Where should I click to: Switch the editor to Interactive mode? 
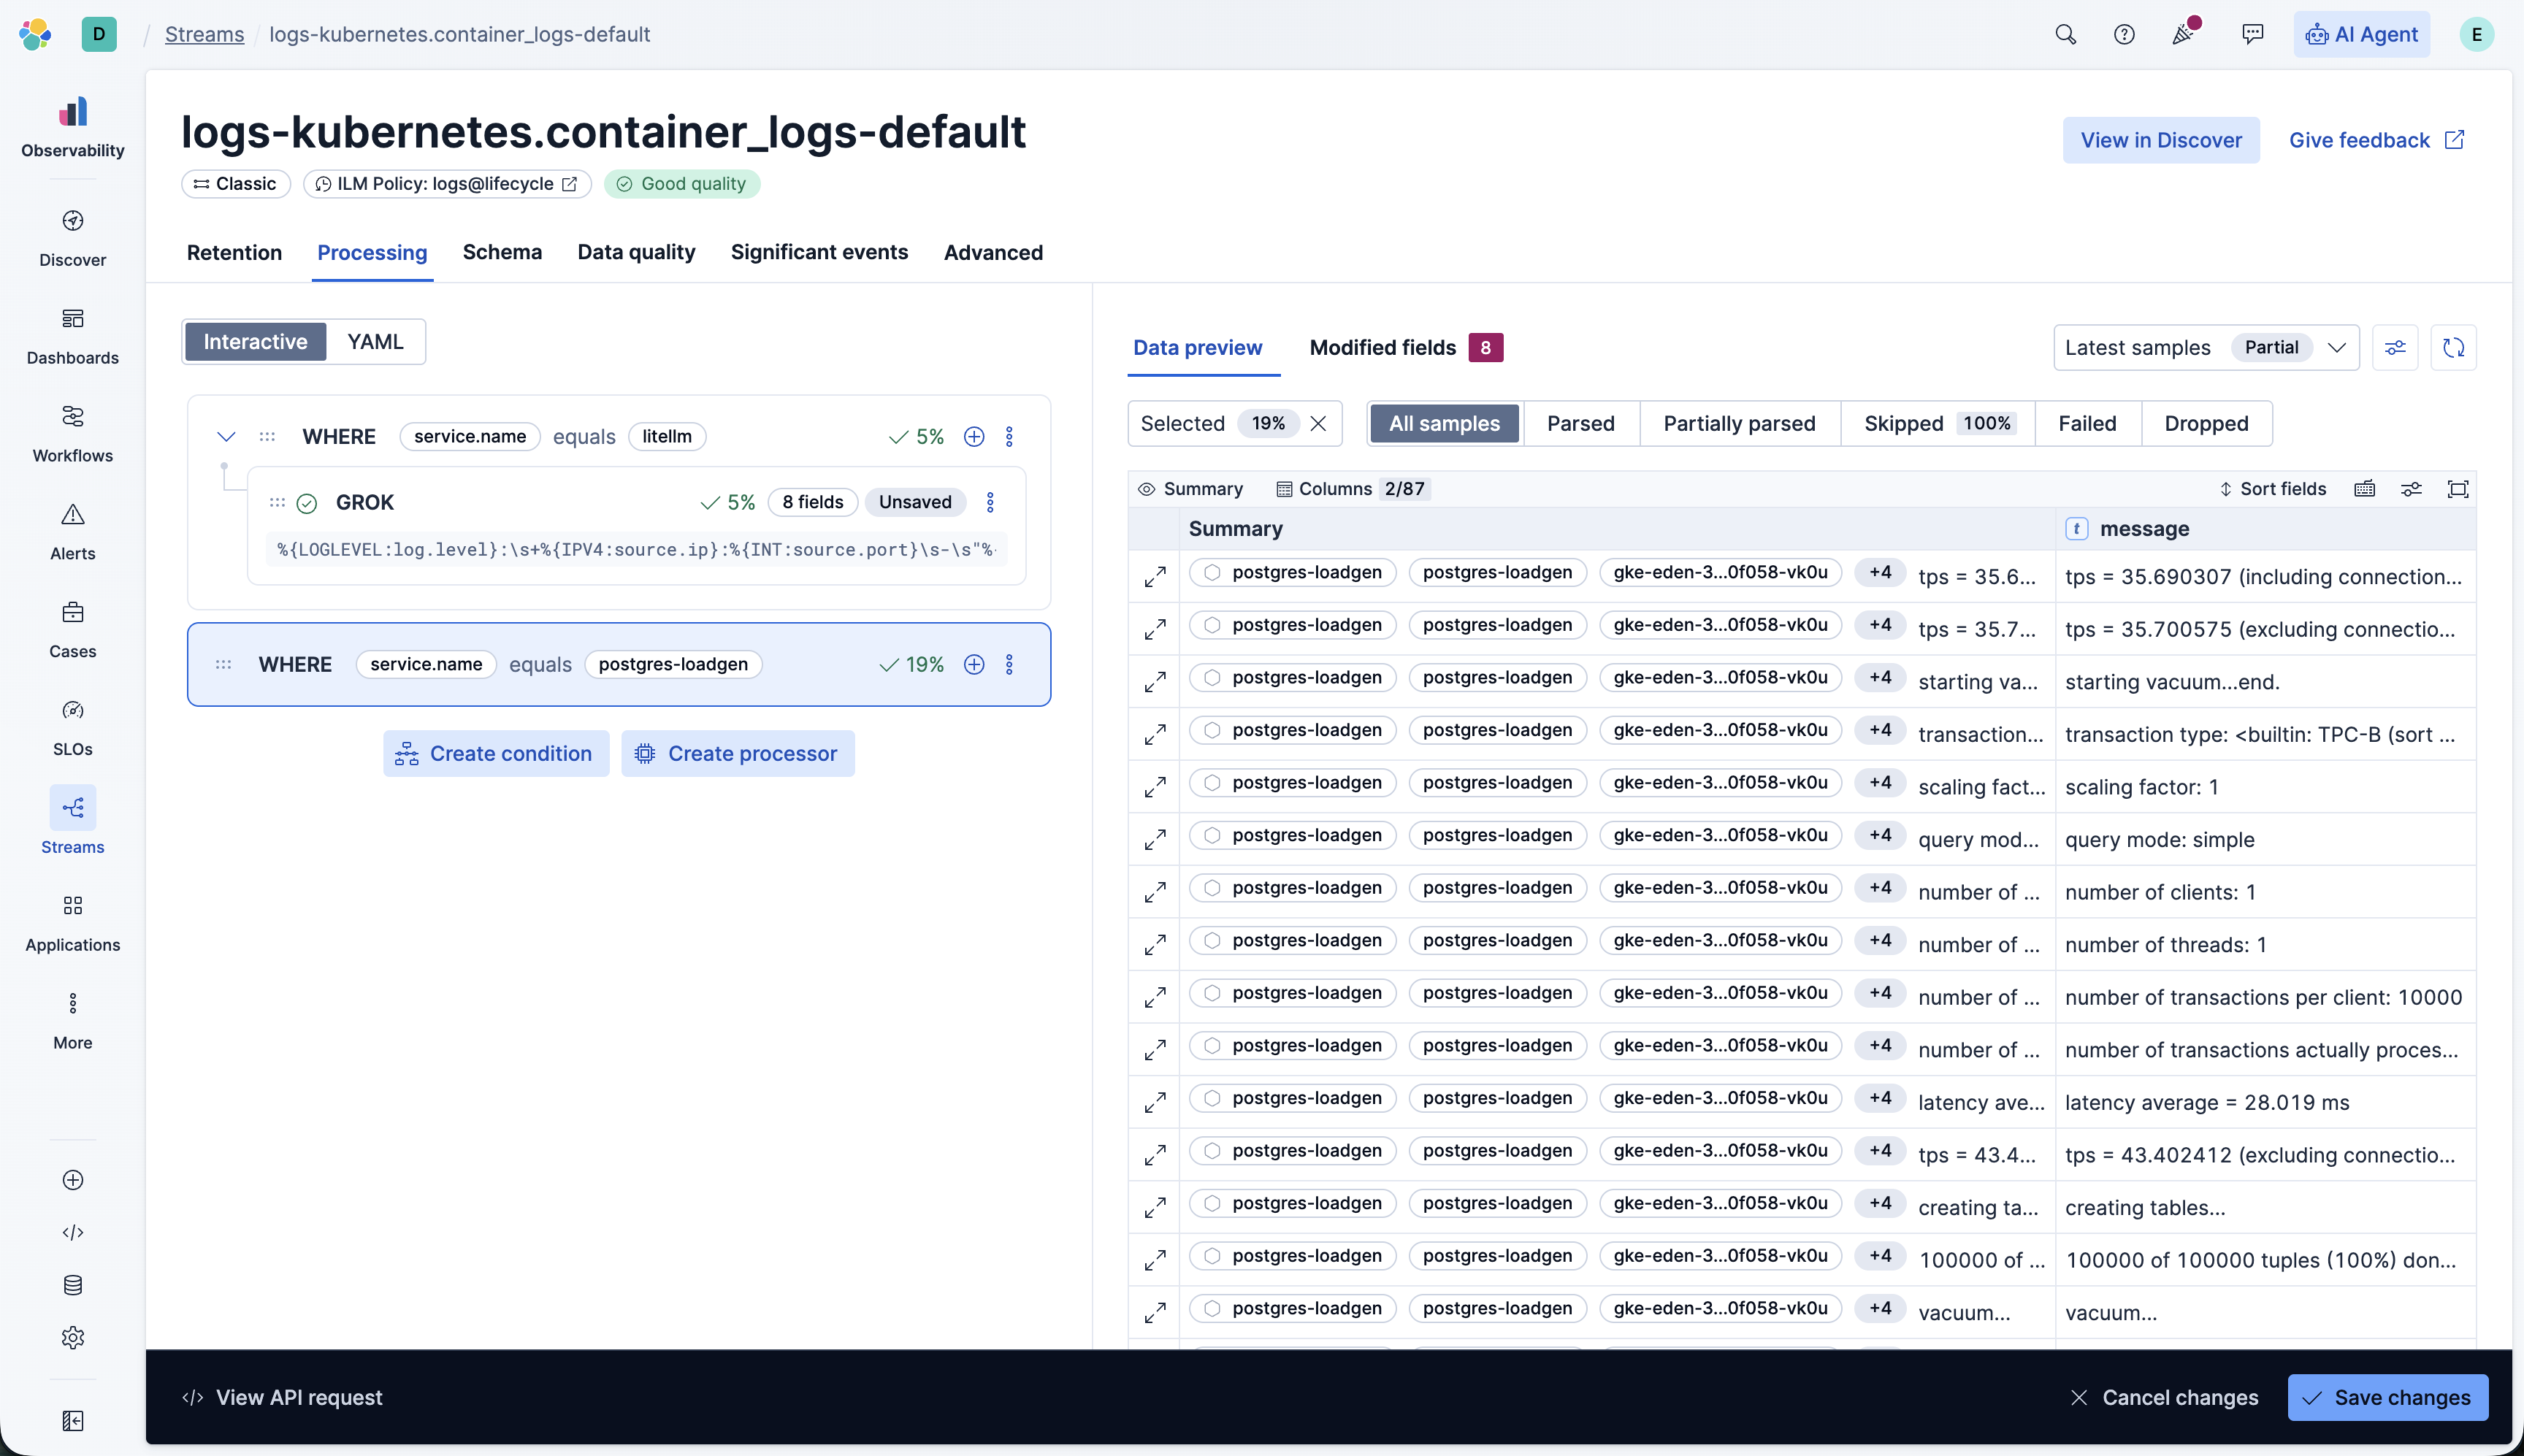[255, 342]
